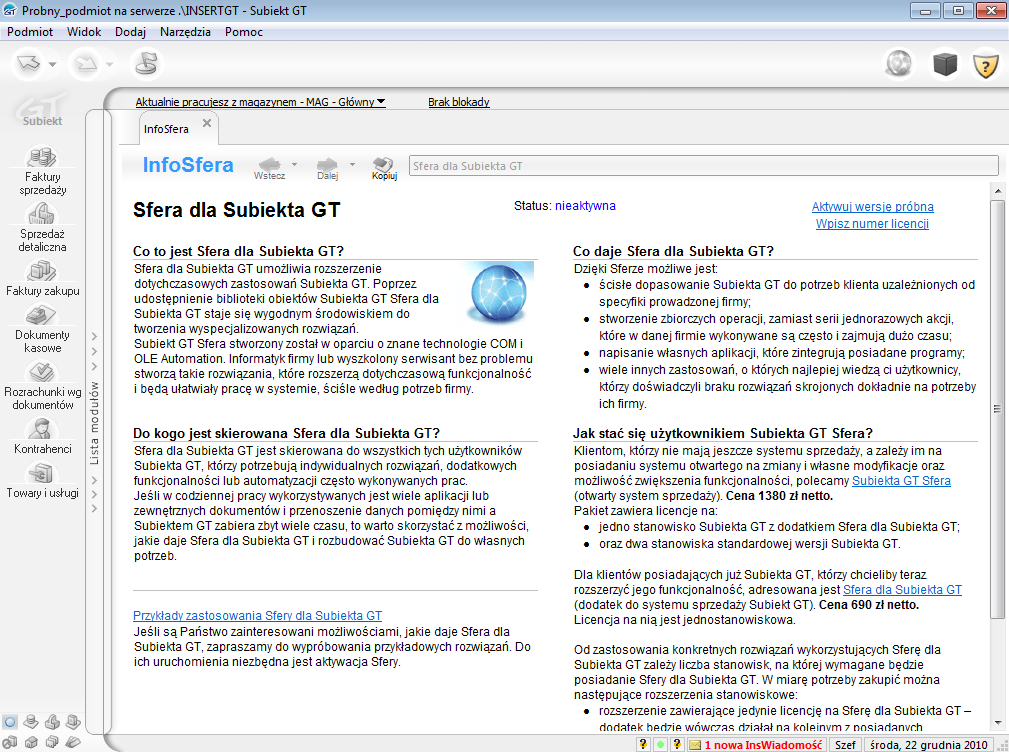Expand the MAG - Główny warehouse dropdown
The image size is (1009, 752).
coord(381,102)
